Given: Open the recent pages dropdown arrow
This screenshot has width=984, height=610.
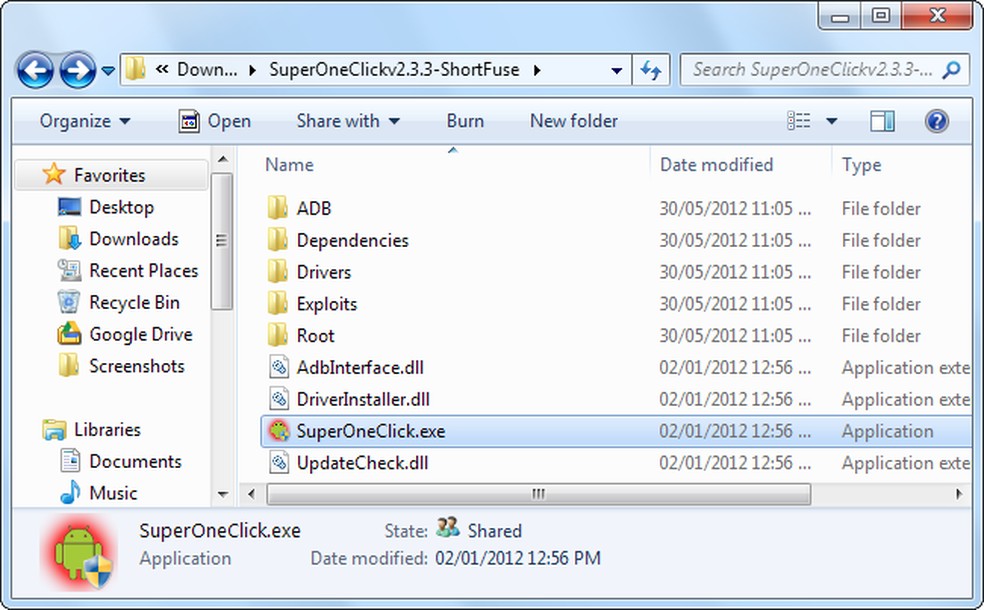Looking at the screenshot, I should point(108,71).
